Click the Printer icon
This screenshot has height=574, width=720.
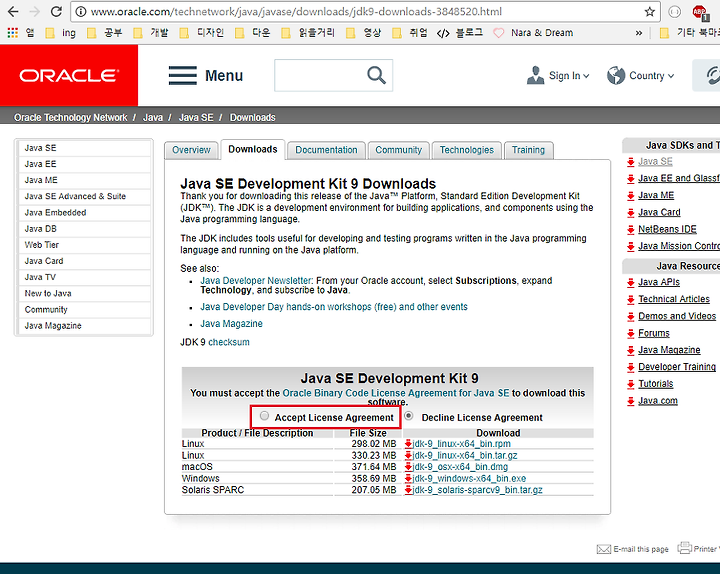[x=684, y=548]
